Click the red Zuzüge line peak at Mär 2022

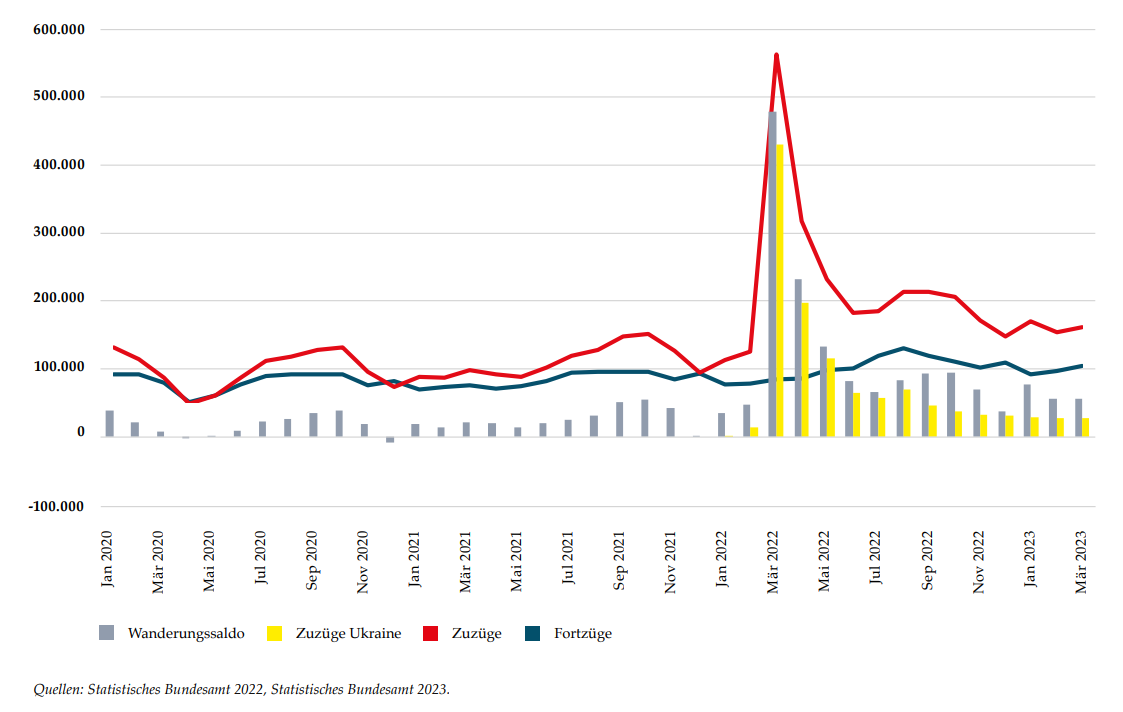point(776,55)
